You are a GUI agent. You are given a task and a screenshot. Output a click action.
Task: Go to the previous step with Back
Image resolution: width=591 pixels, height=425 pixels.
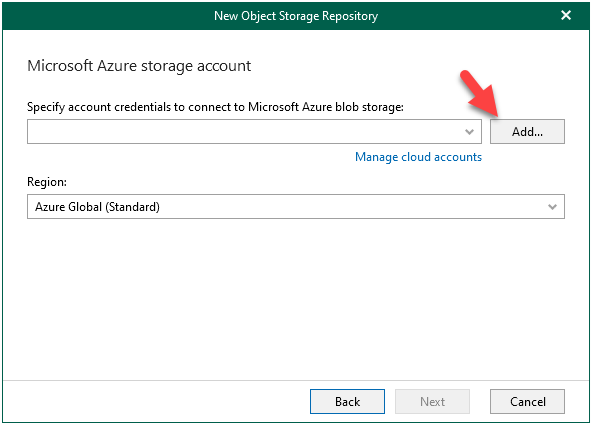(347, 402)
